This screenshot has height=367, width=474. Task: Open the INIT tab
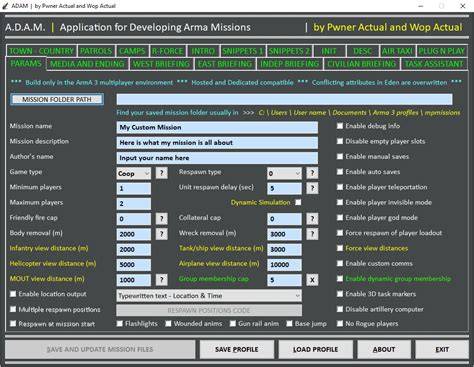click(x=329, y=51)
